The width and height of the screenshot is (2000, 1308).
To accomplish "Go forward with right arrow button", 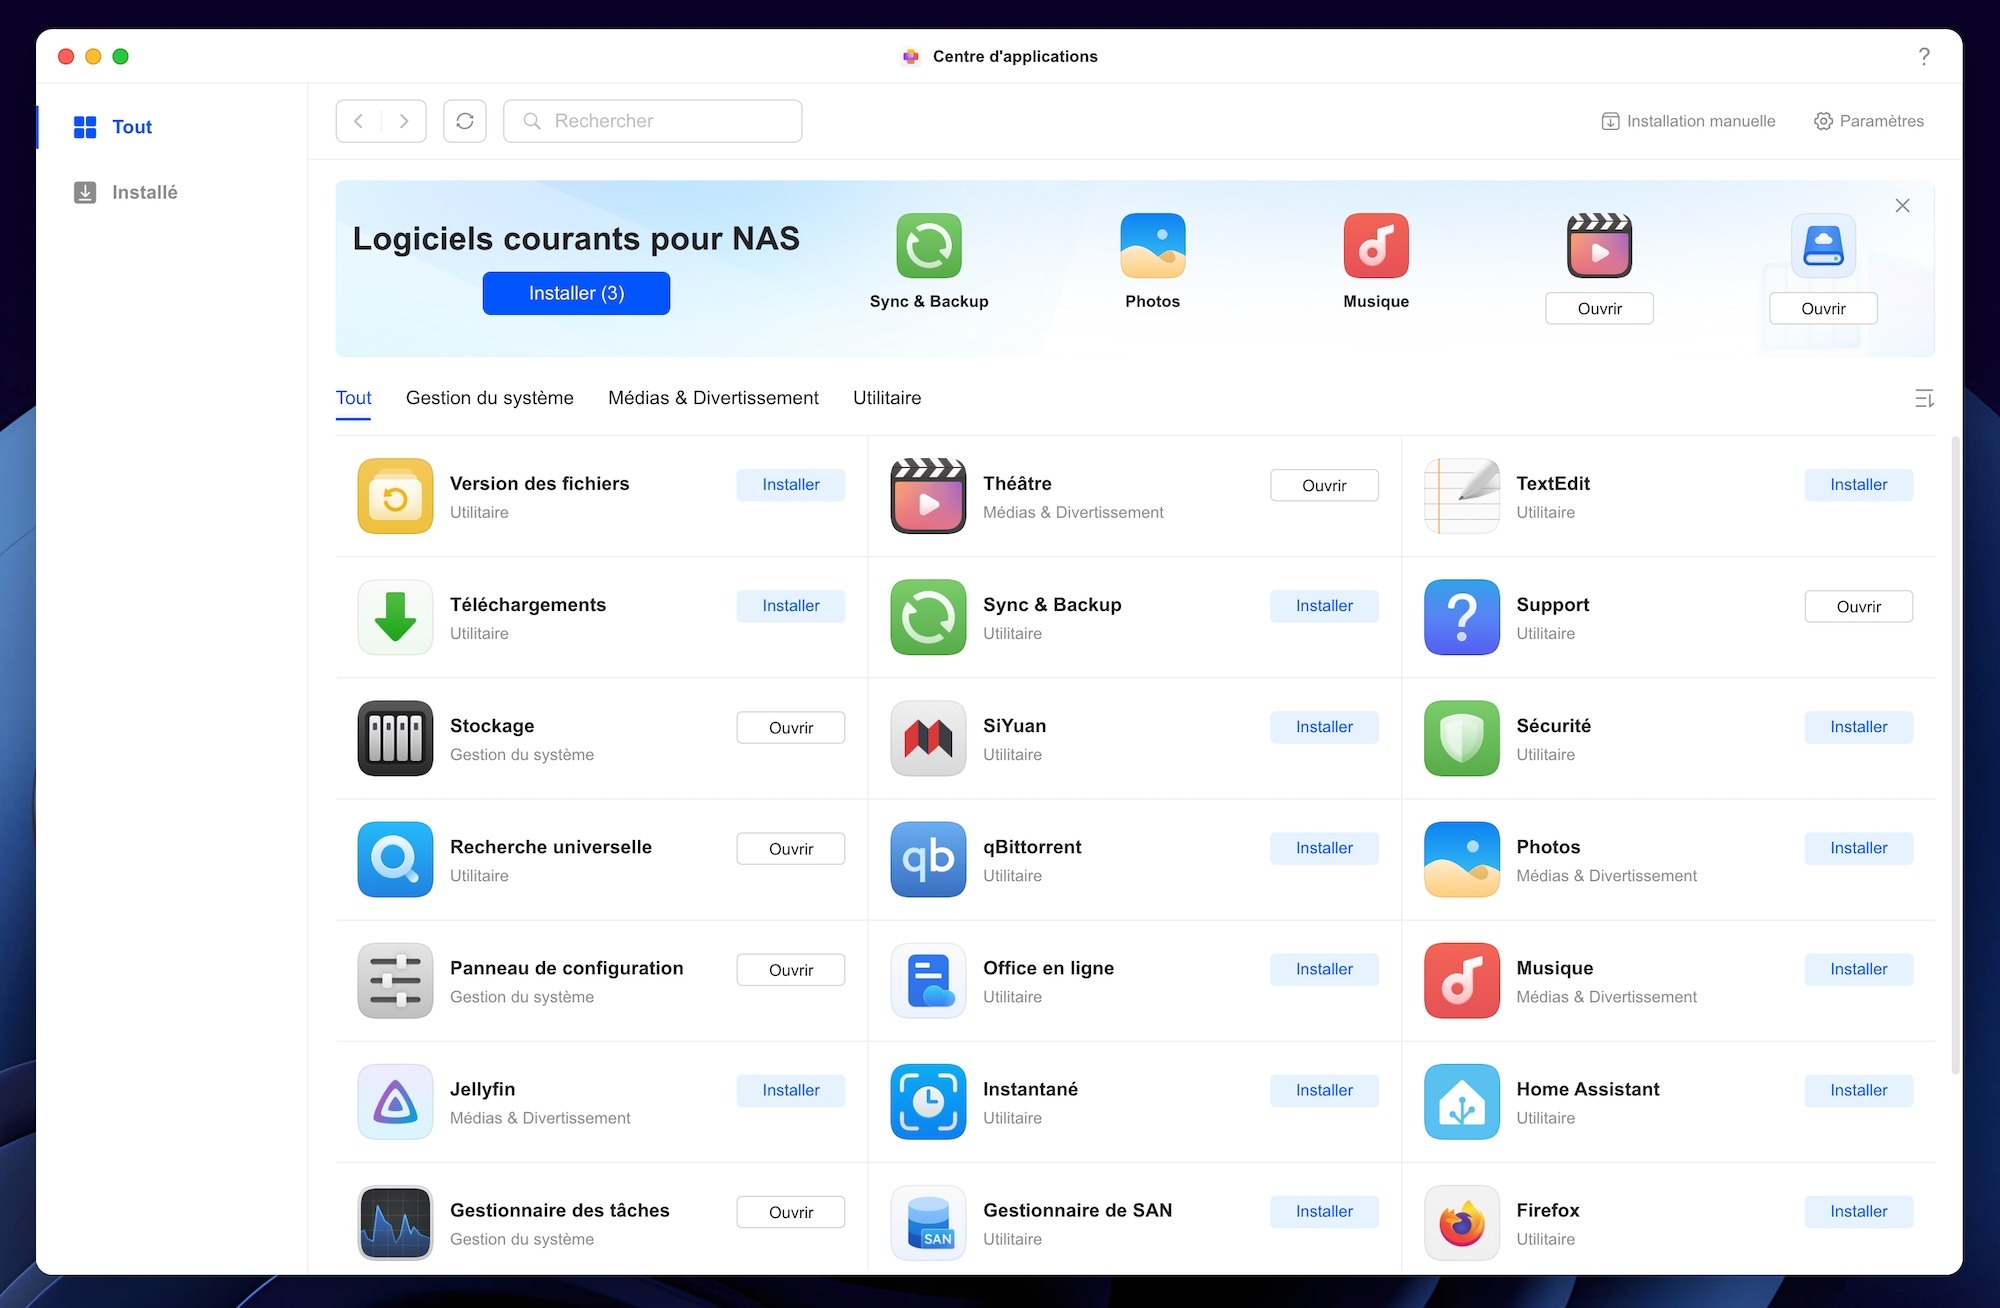I will point(404,121).
